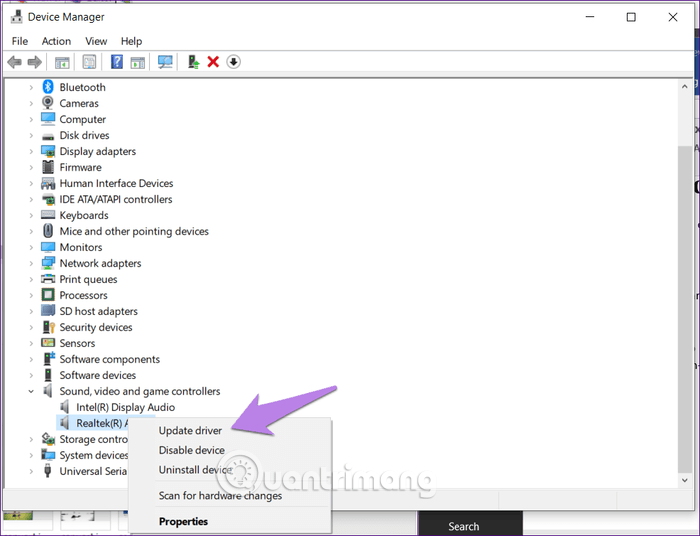Image resolution: width=700 pixels, height=536 pixels.
Task: Expand the Storage controllers node
Action: click(x=31, y=439)
